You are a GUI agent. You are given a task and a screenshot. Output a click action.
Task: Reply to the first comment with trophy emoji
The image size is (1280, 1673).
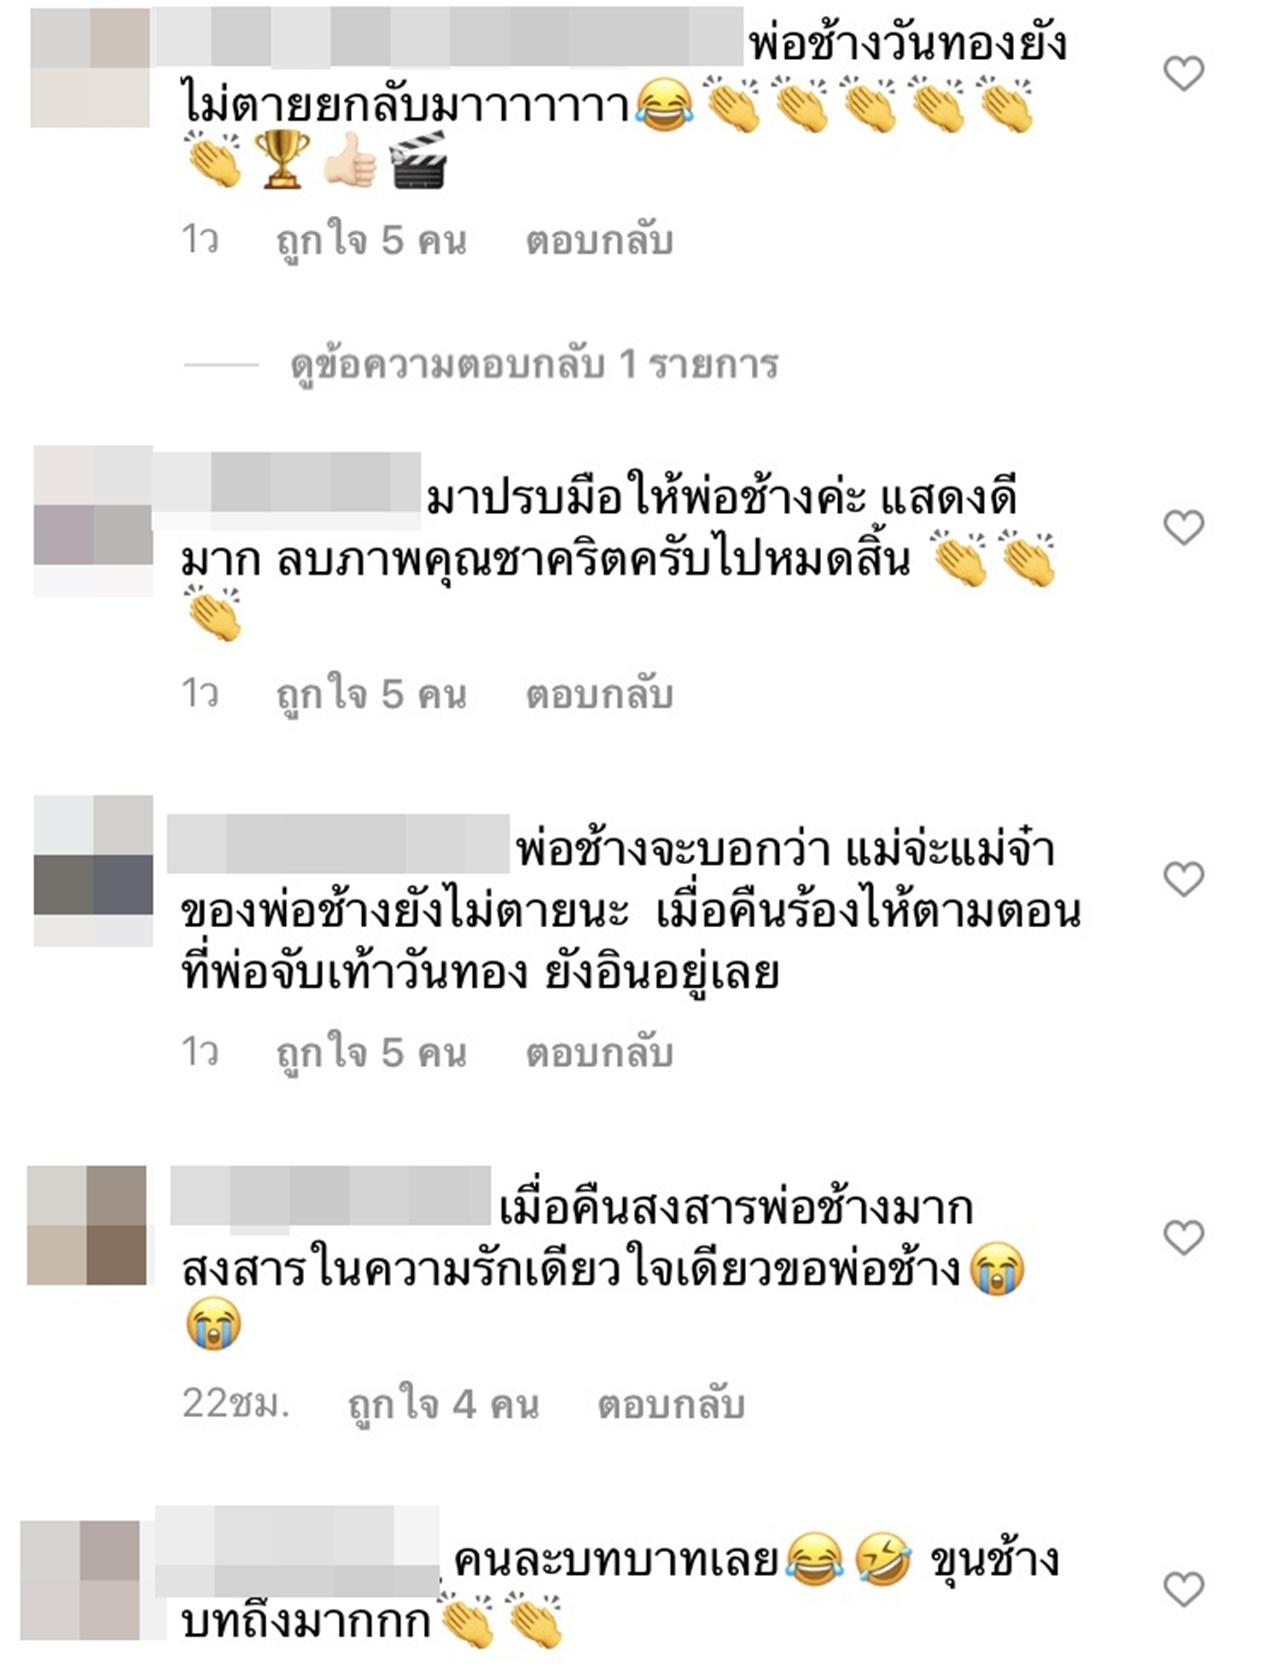tap(599, 241)
